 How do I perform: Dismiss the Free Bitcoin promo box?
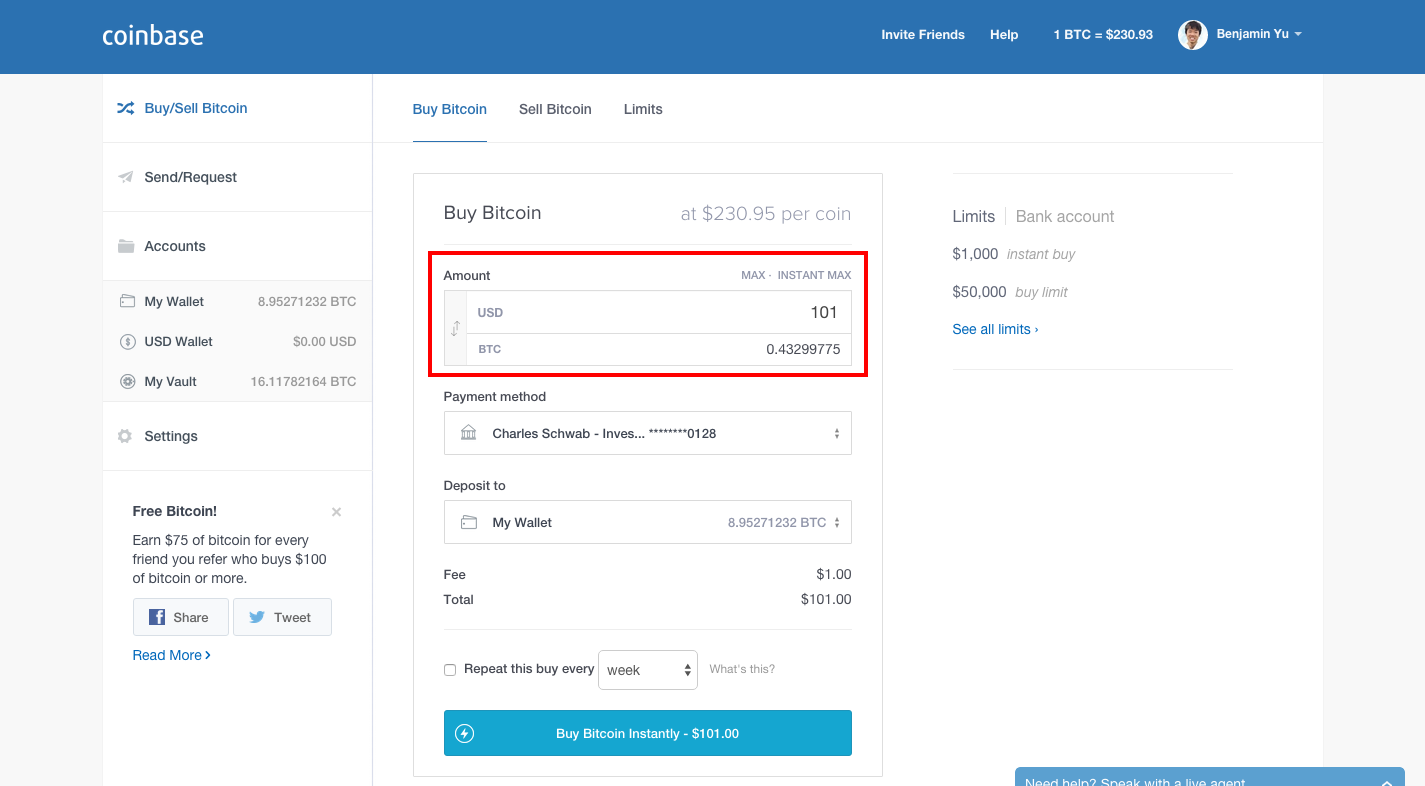point(336,512)
